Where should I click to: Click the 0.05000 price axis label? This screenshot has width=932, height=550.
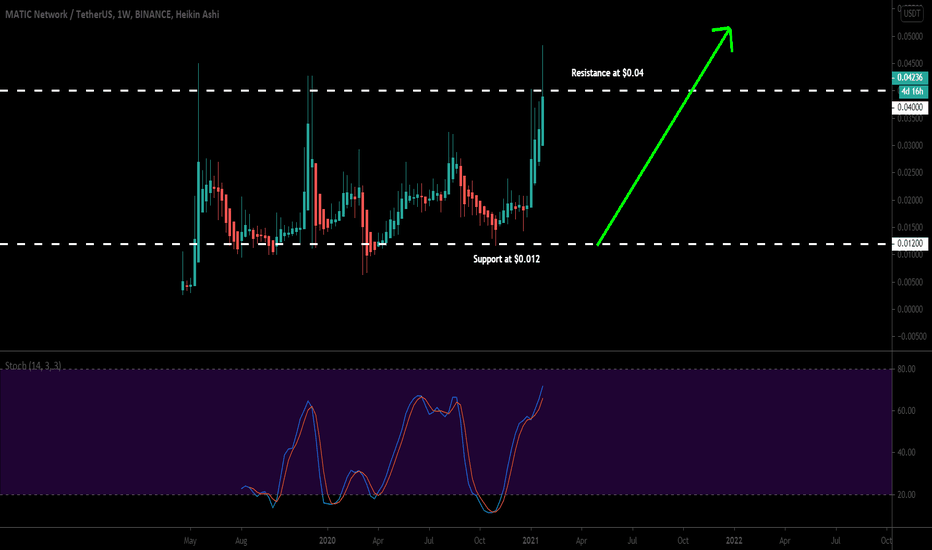[910, 36]
